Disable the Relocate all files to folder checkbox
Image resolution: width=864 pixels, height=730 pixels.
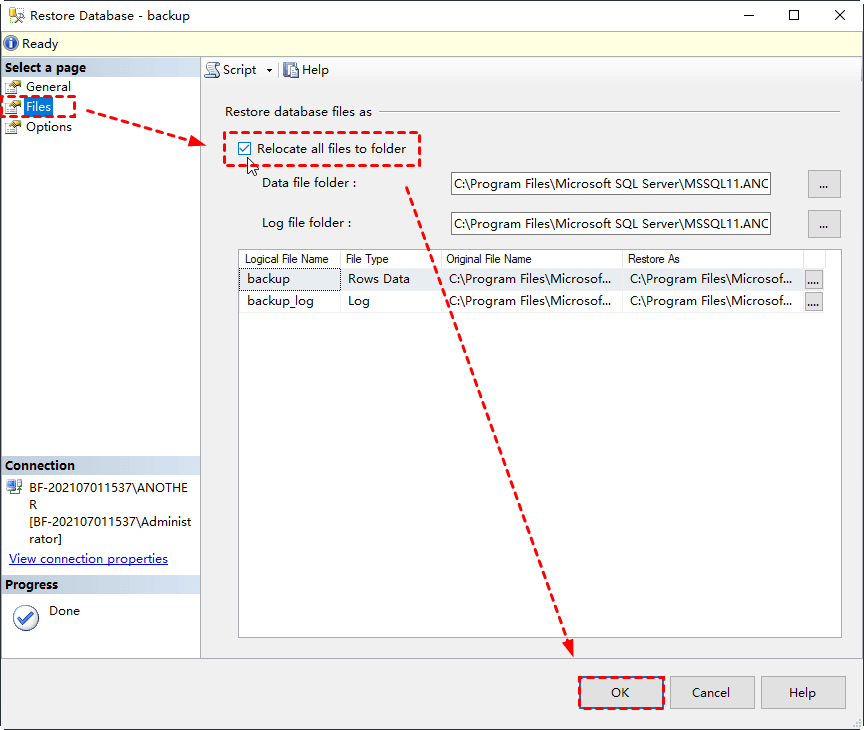coord(244,148)
